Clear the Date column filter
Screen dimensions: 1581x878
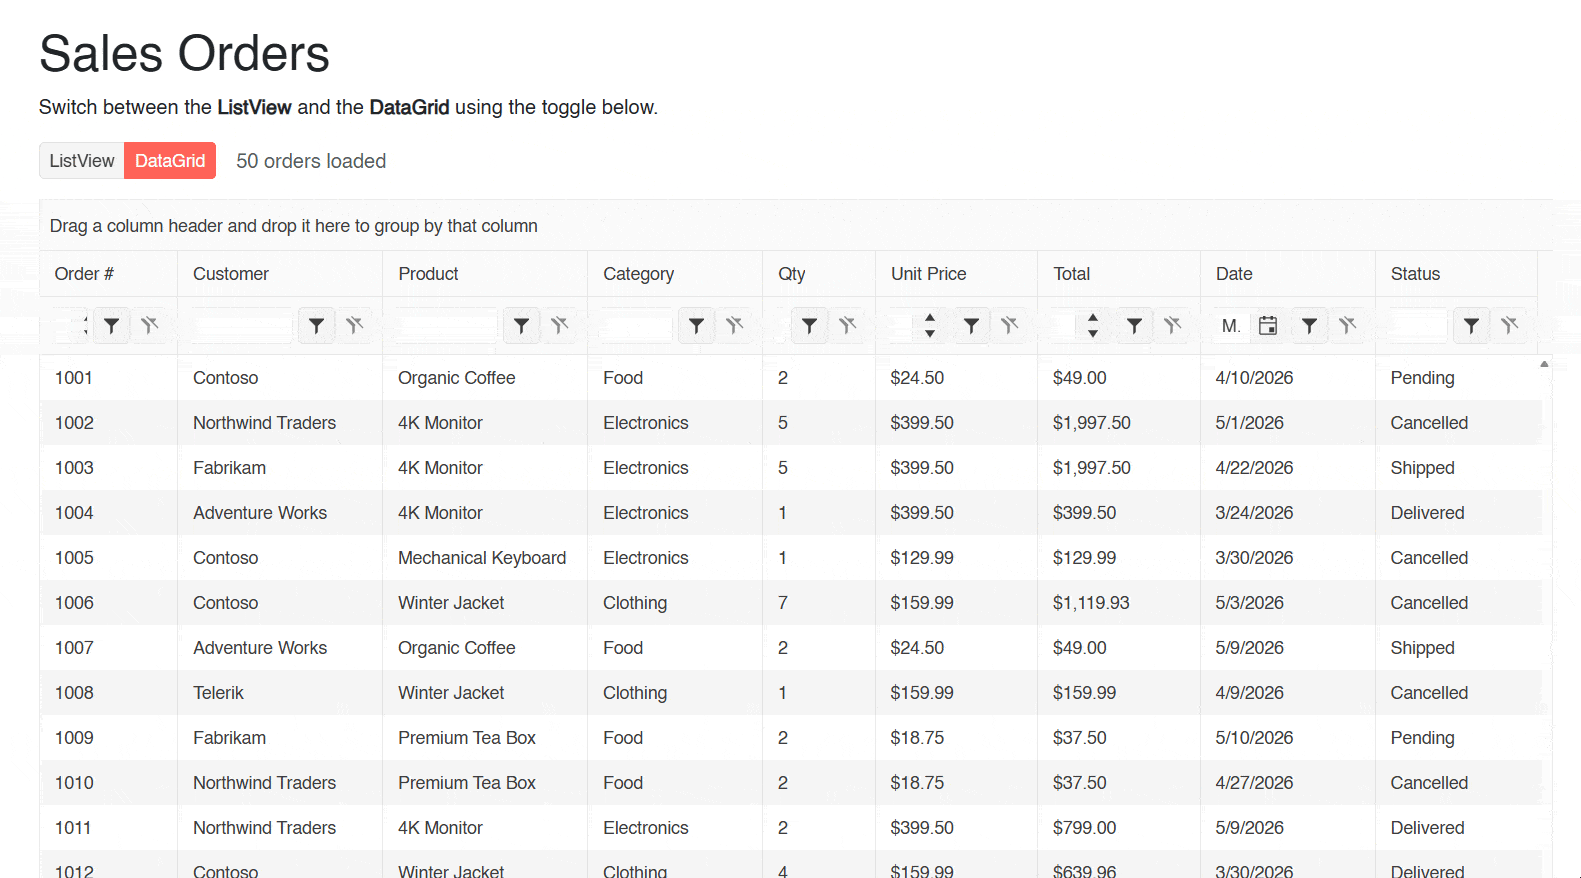1347,325
